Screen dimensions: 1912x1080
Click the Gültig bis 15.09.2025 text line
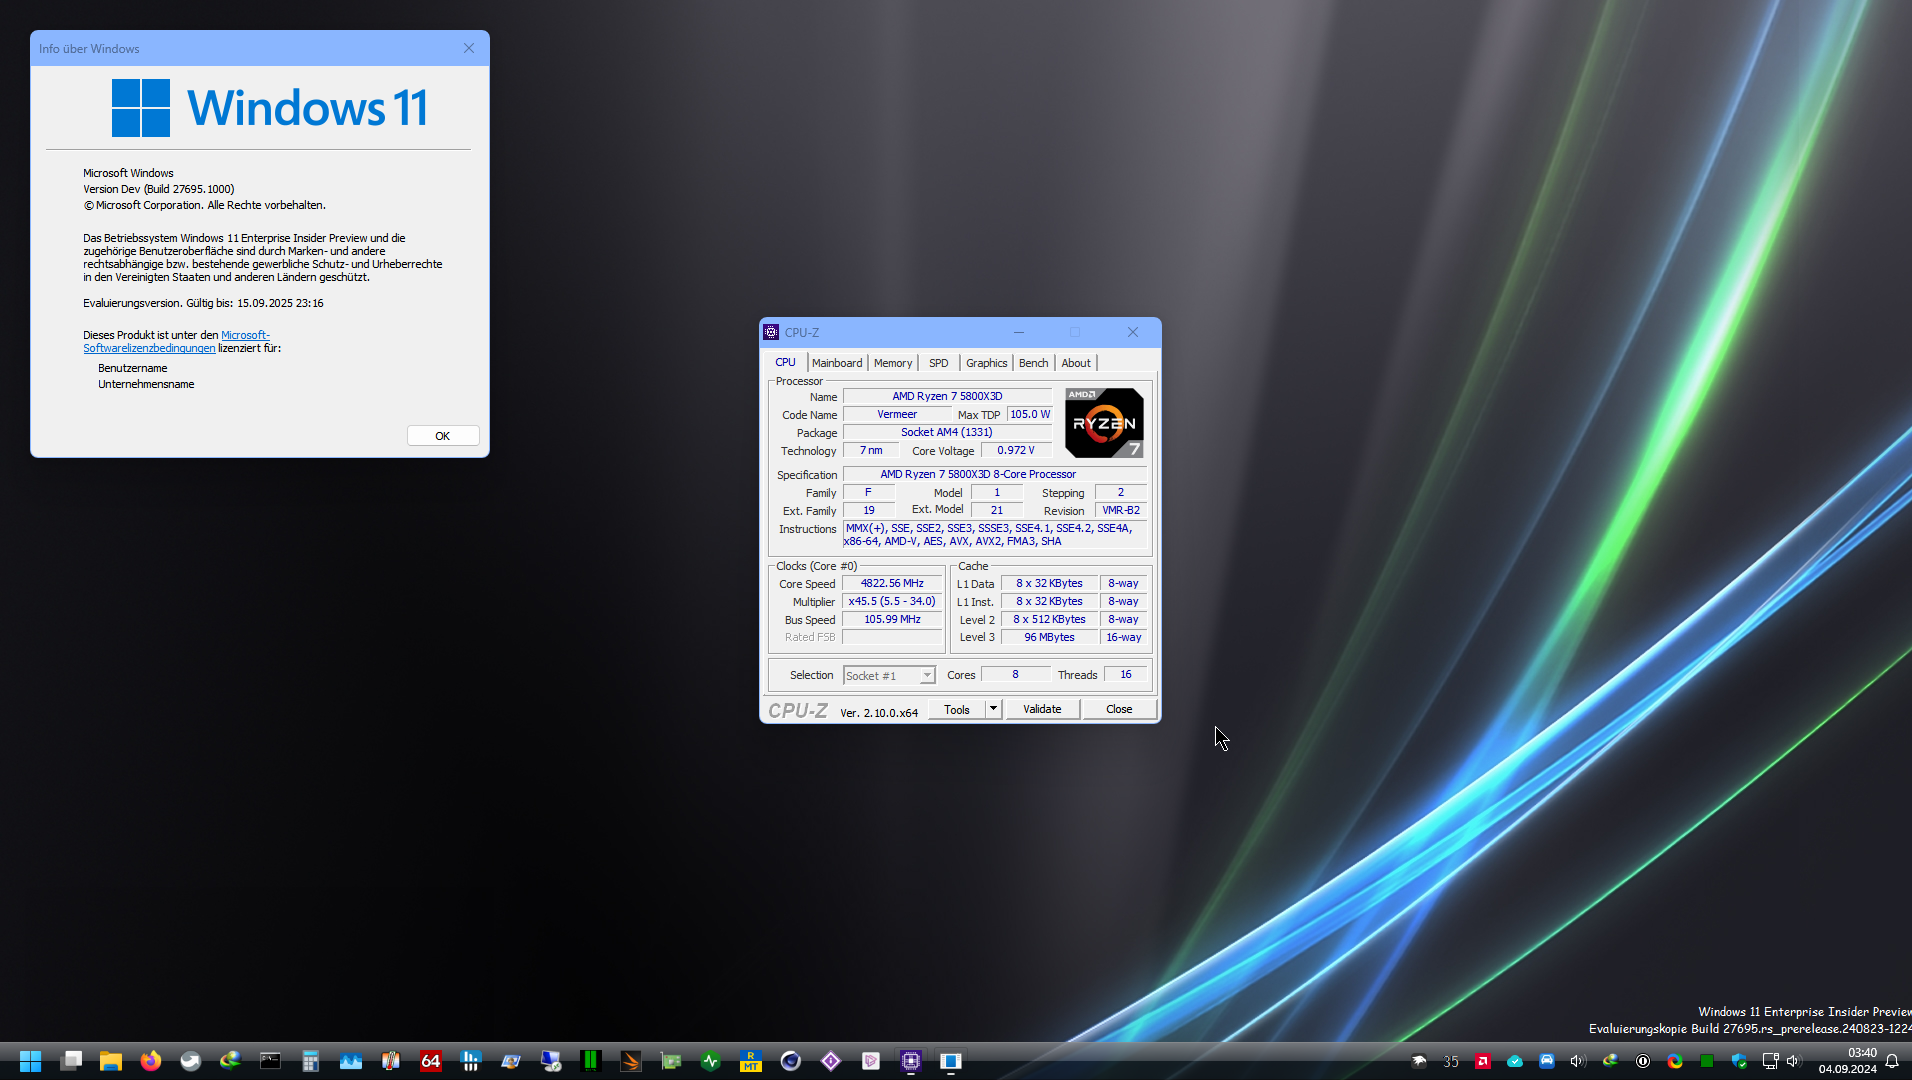tap(203, 303)
